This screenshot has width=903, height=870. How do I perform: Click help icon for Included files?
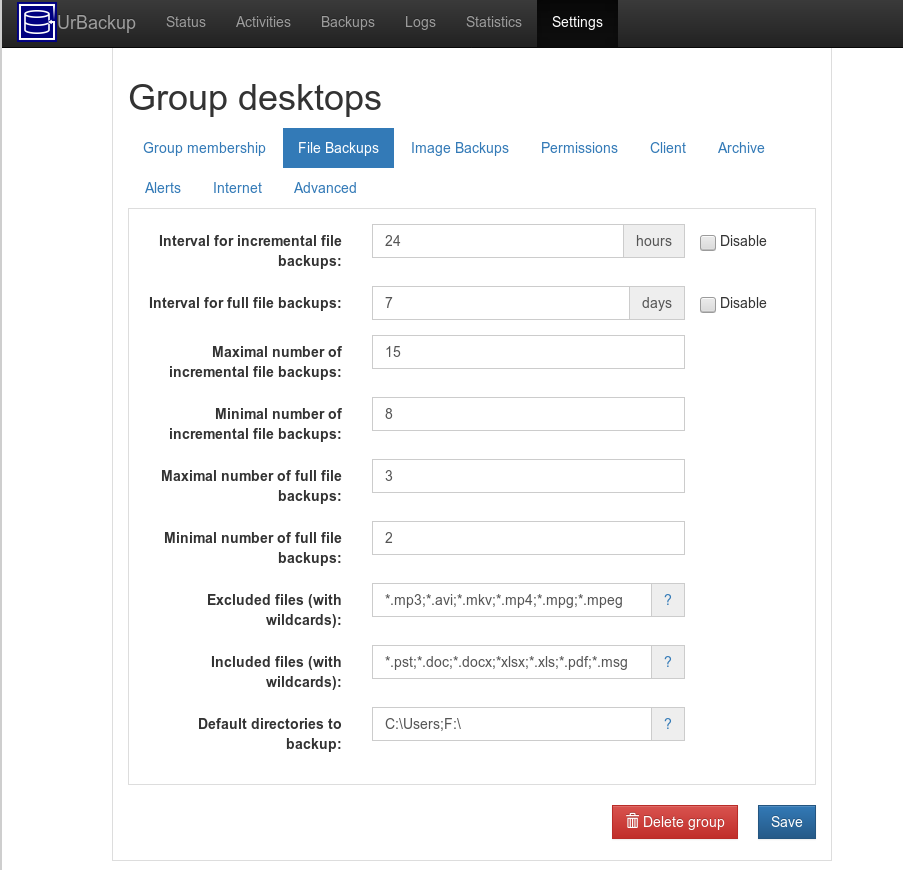(x=667, y=662)
